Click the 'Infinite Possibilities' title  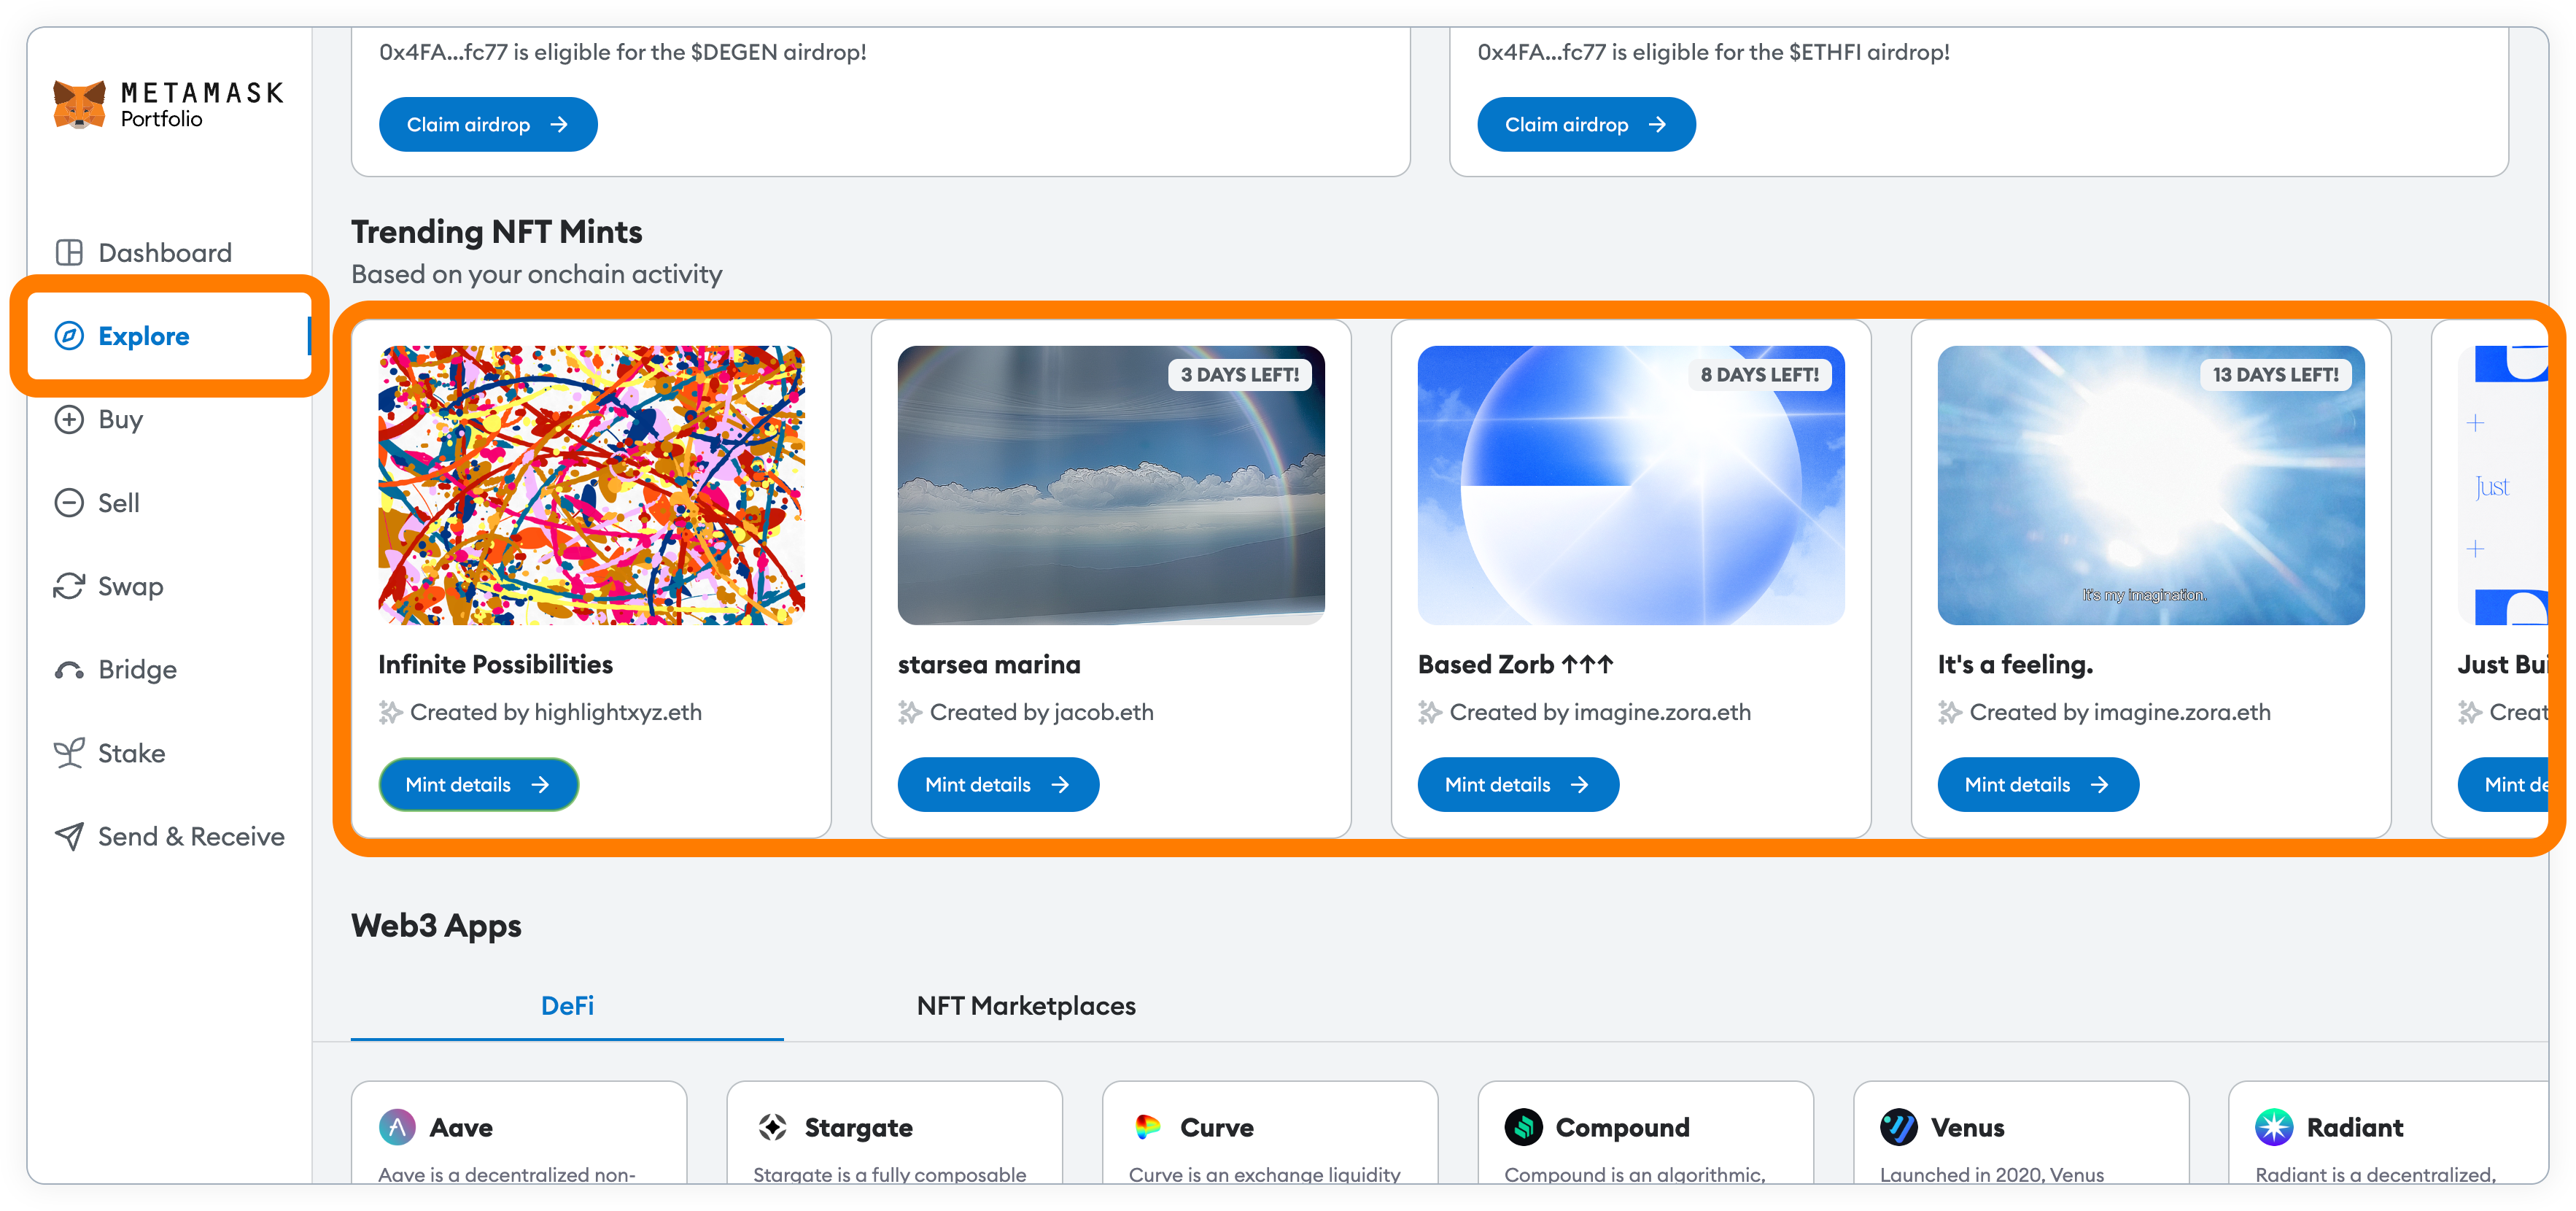[x=495, y=664]
